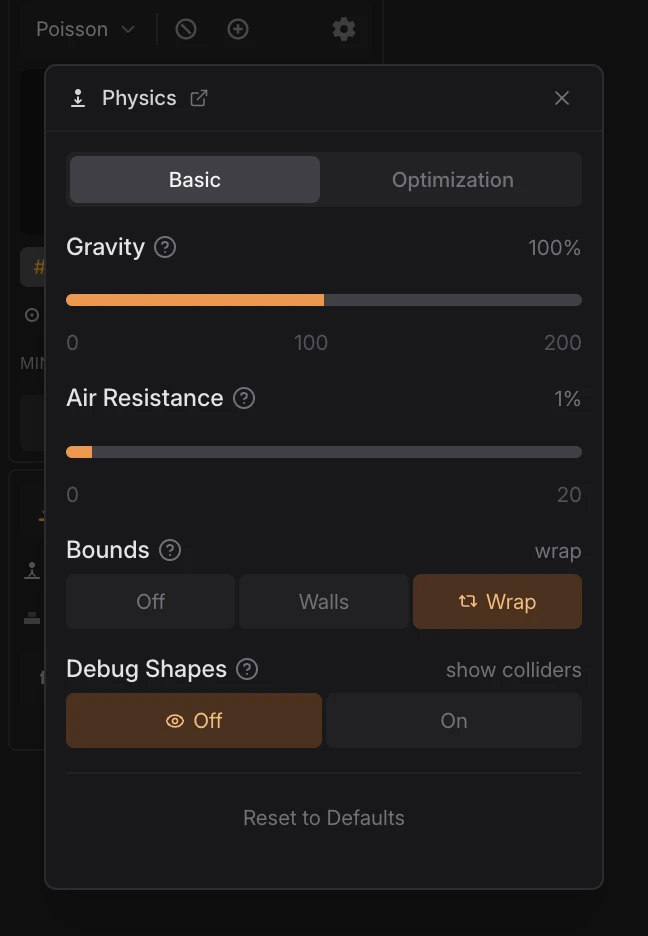Click the Gravity slider track
The width and height of the screenshot is (648, 936).
coord(323,299)
